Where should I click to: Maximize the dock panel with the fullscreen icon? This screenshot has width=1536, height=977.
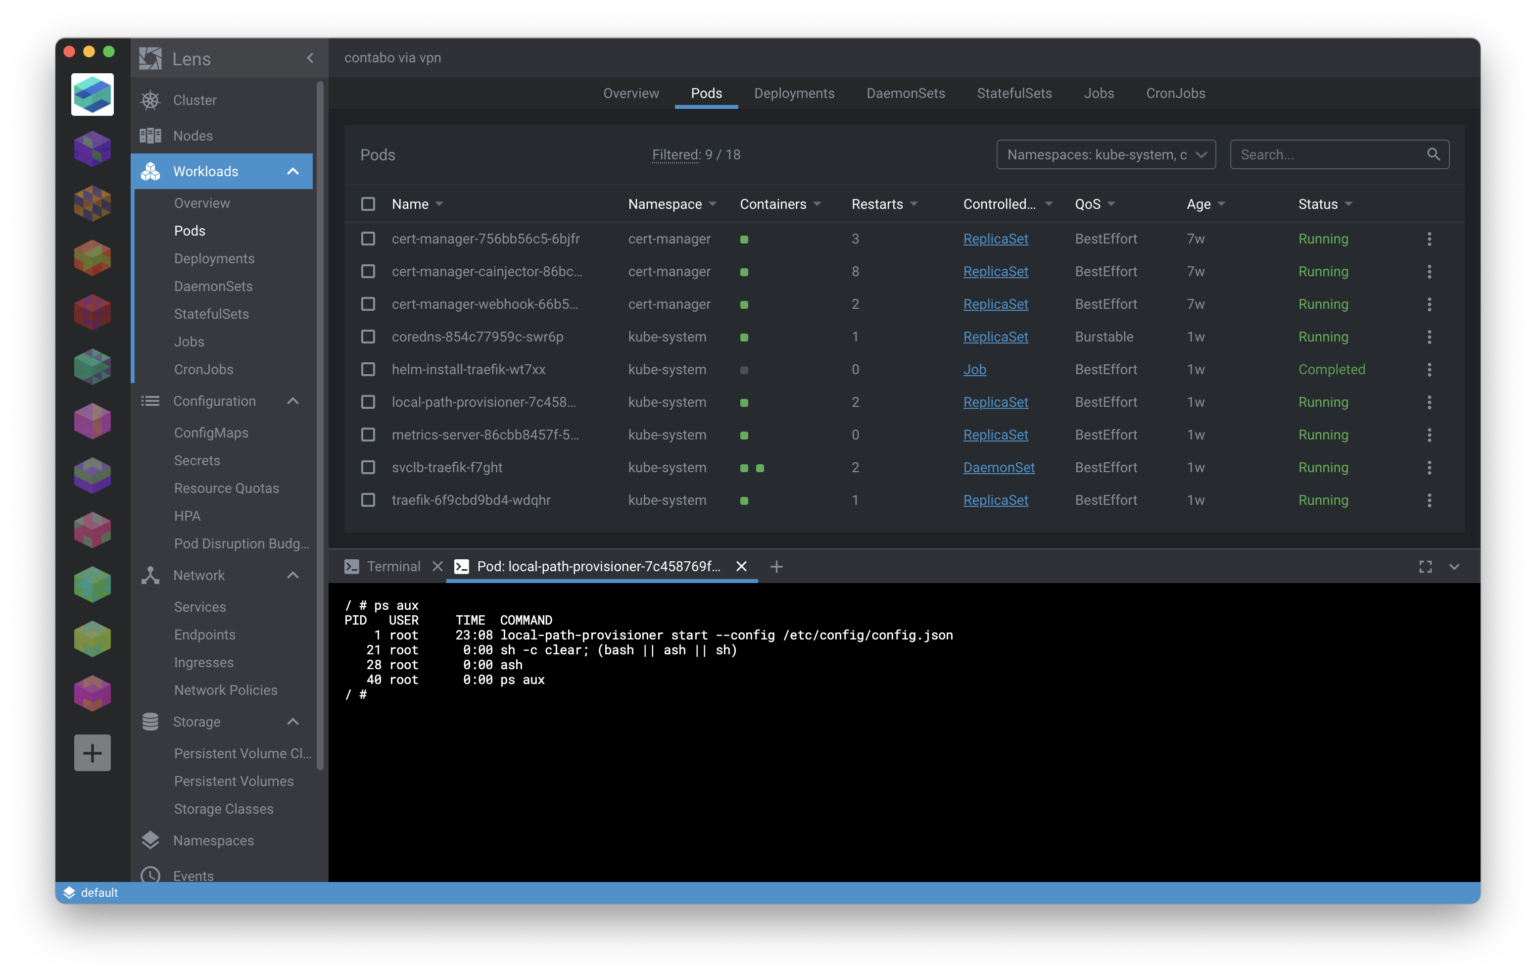[1425, 566]
